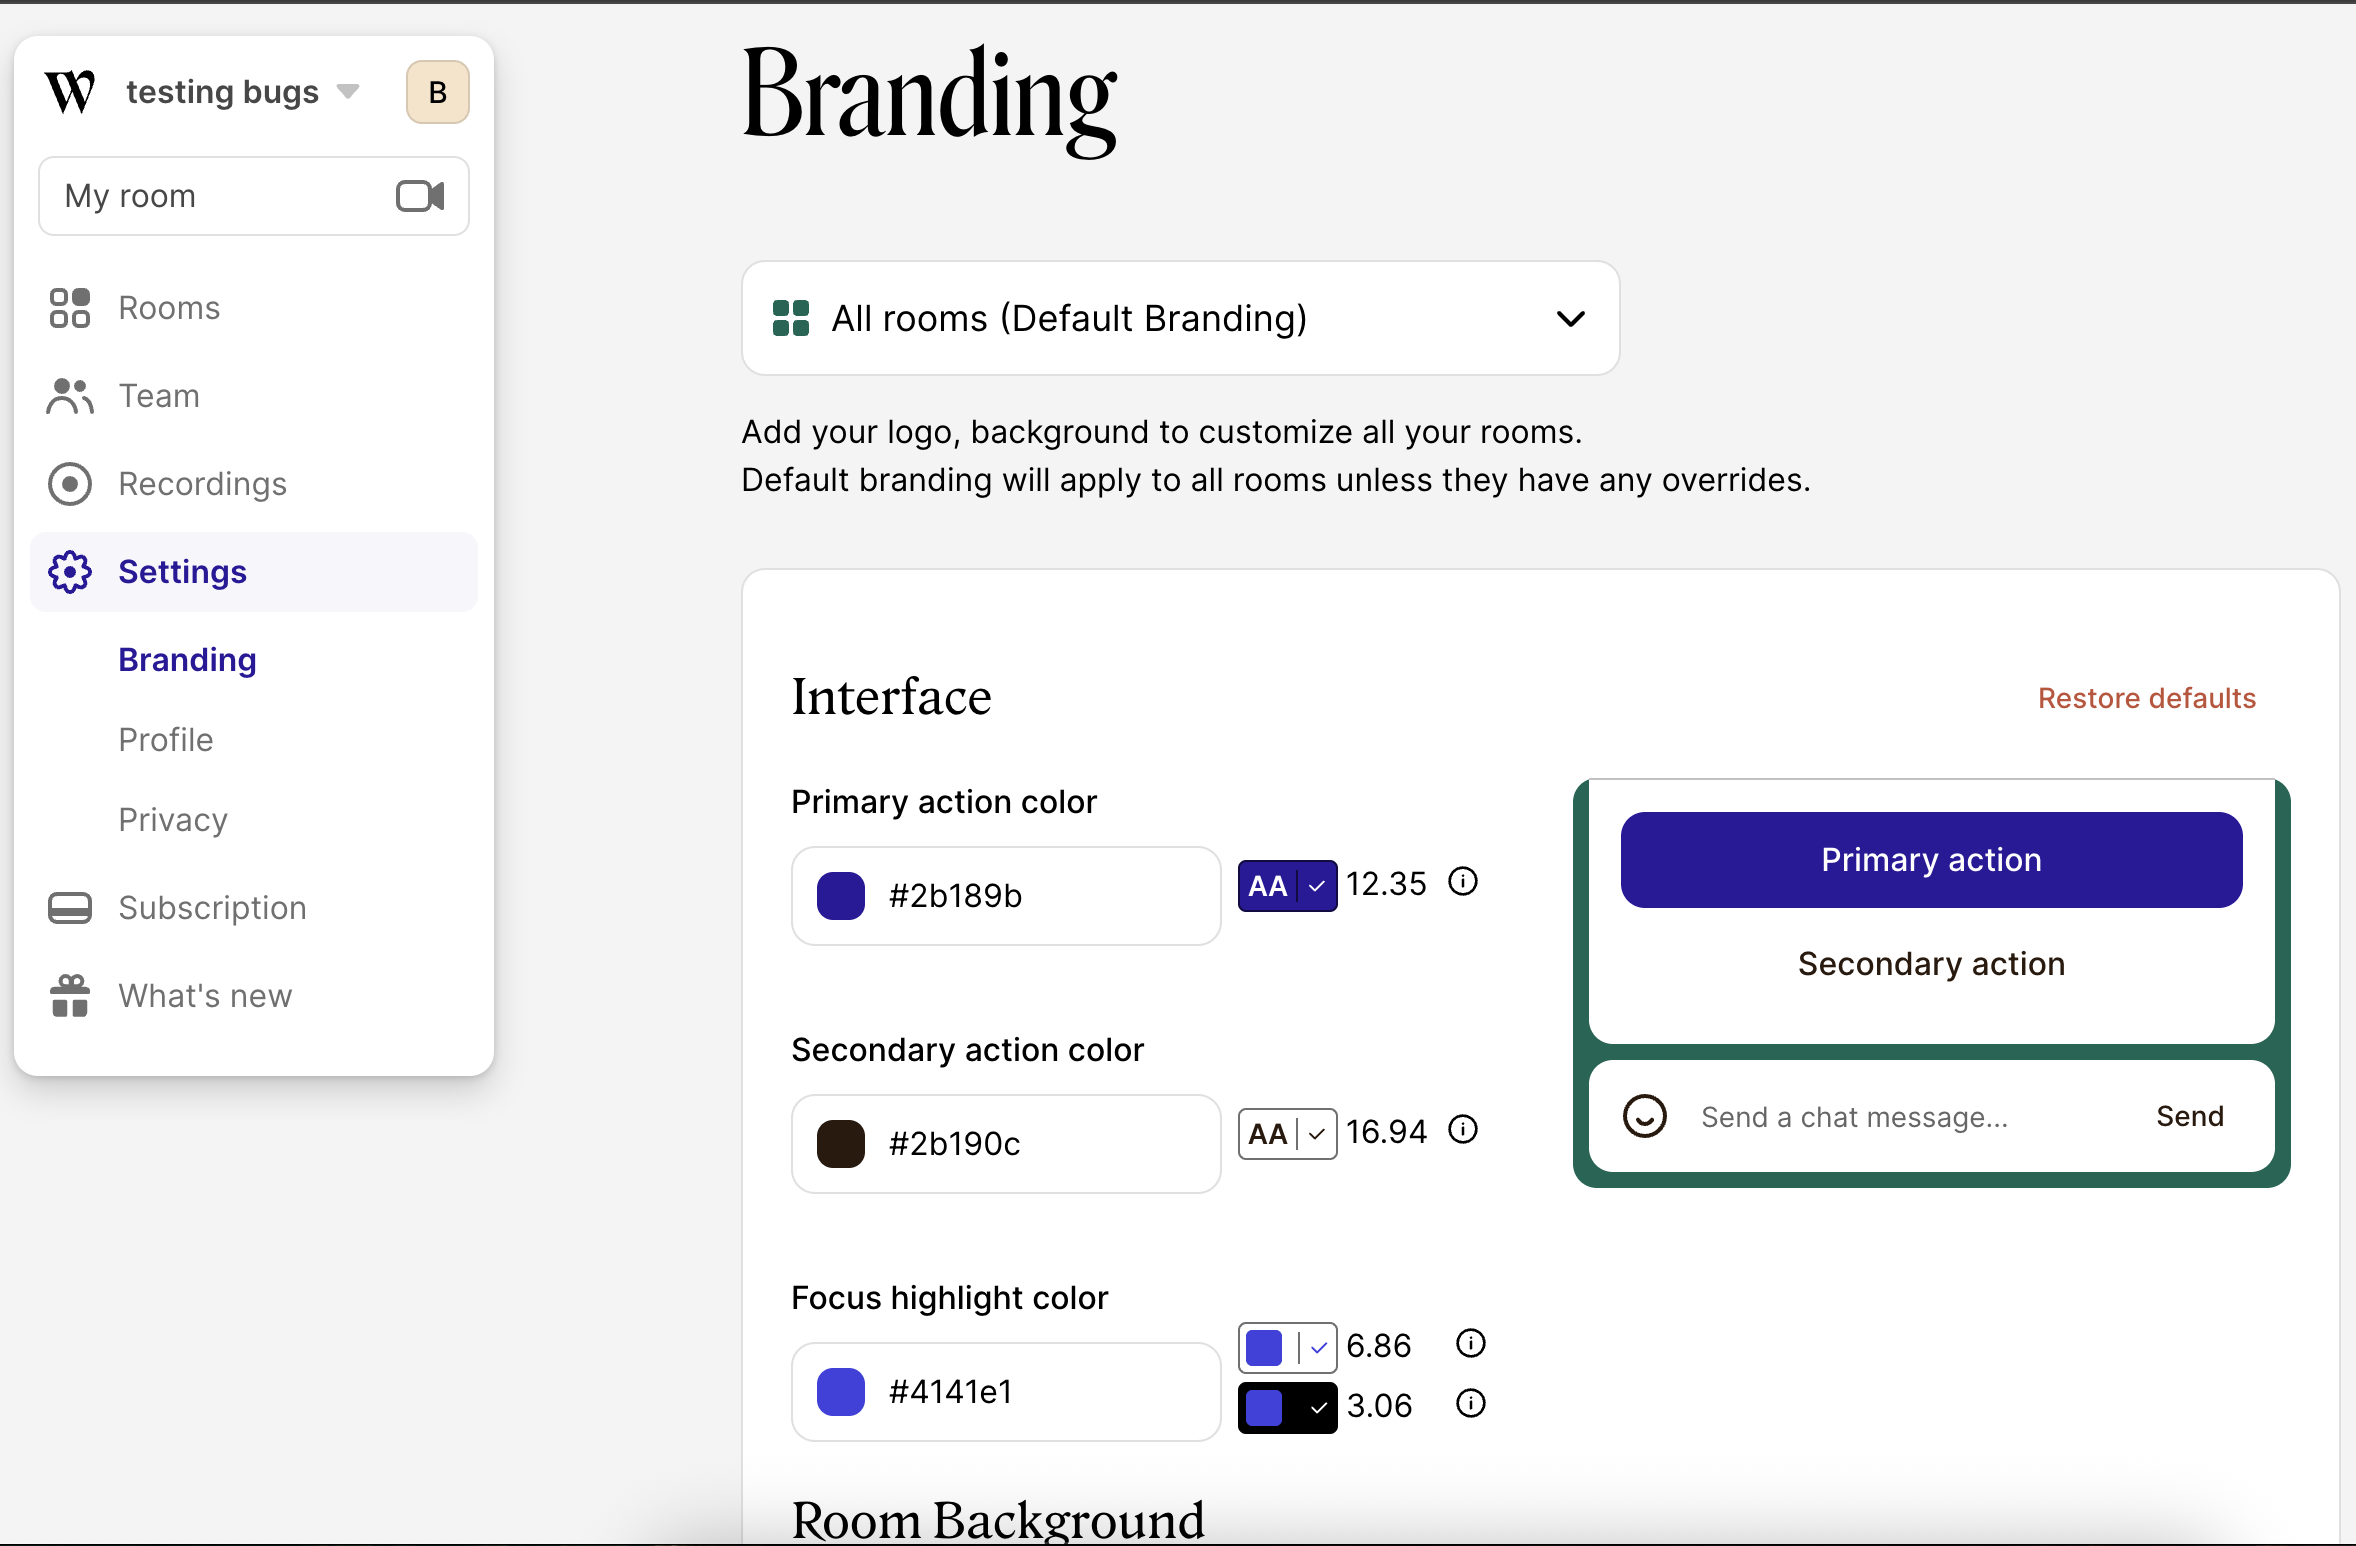This screenshot has width=2356, height=1546.
Task: Click the What's new gift icon
Action: [x=70, y=996]
